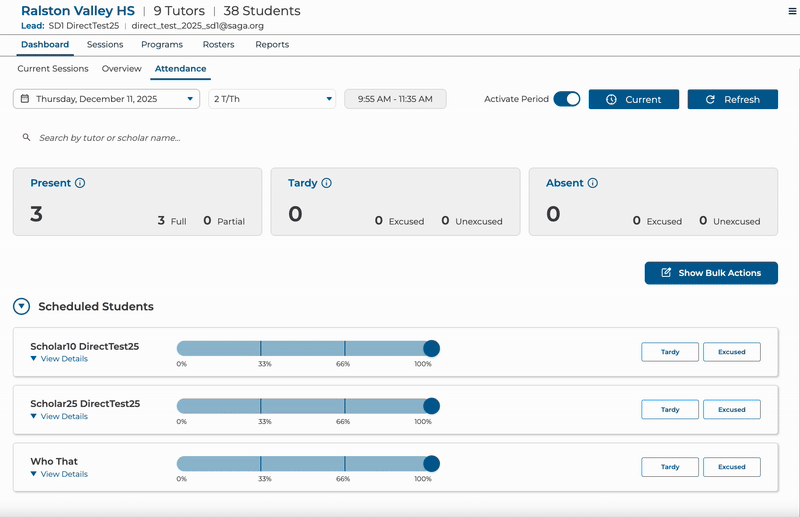
Task: Click the lead email direct_test_2025_sd1@saga.org
Action: (197, 26)
